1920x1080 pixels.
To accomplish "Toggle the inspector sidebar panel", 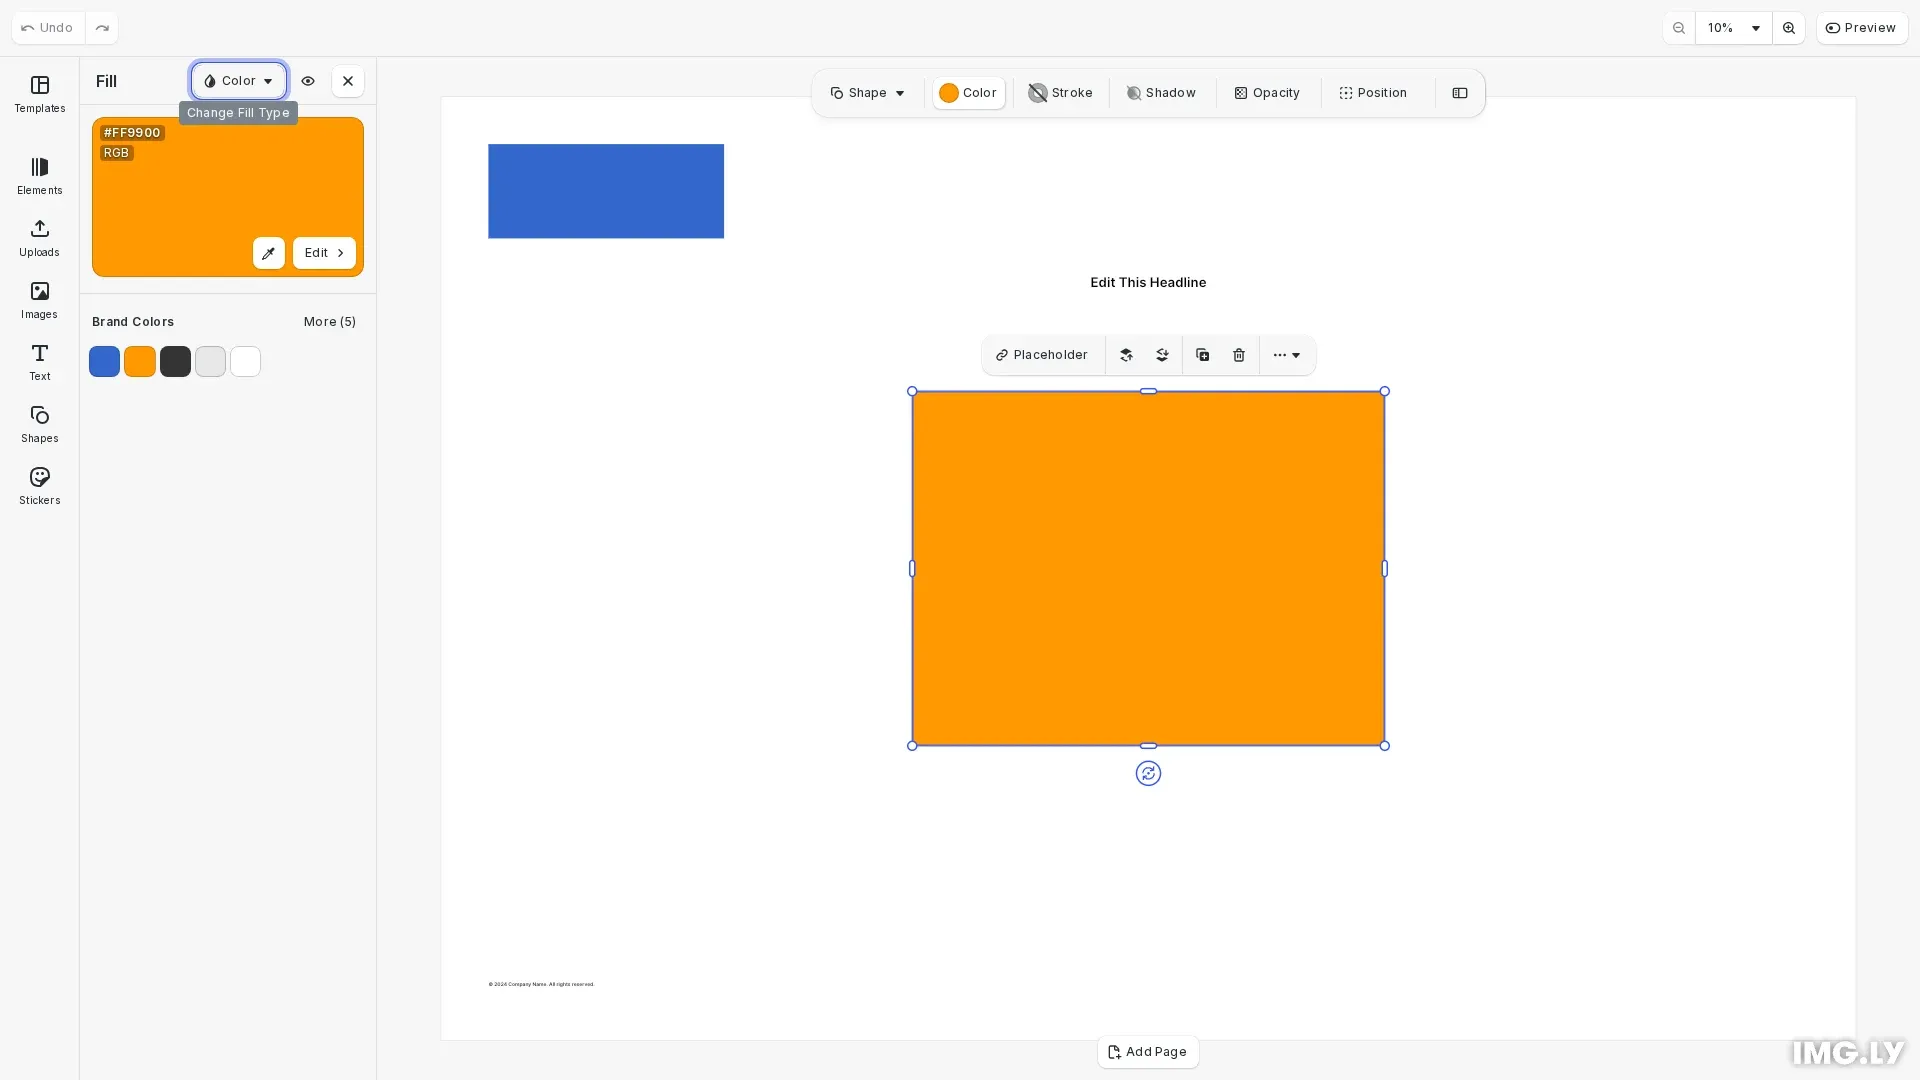I will point(1460,93).
